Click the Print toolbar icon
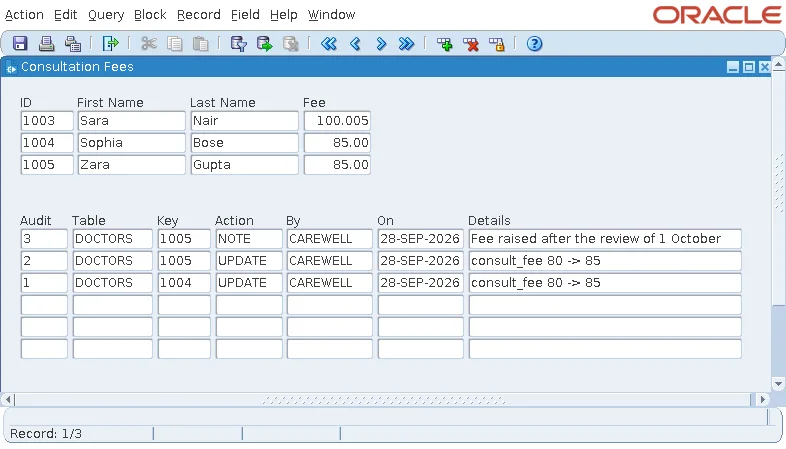 click(47, 44)
